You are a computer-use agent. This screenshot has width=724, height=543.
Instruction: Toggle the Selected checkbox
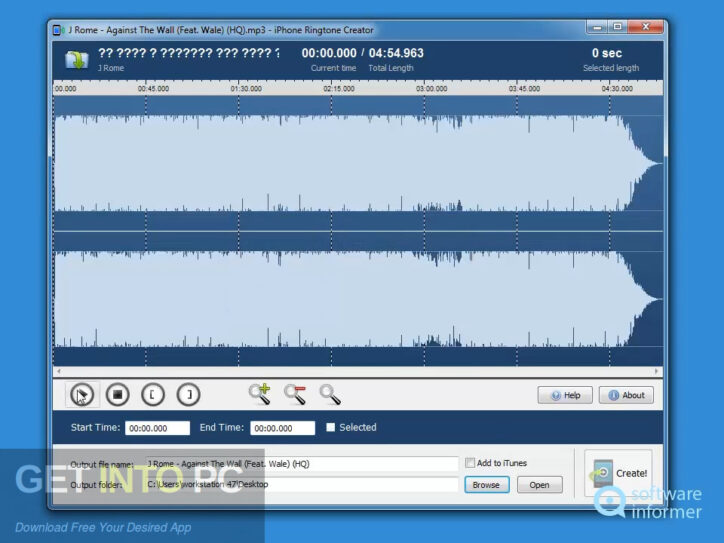(331, 428)
